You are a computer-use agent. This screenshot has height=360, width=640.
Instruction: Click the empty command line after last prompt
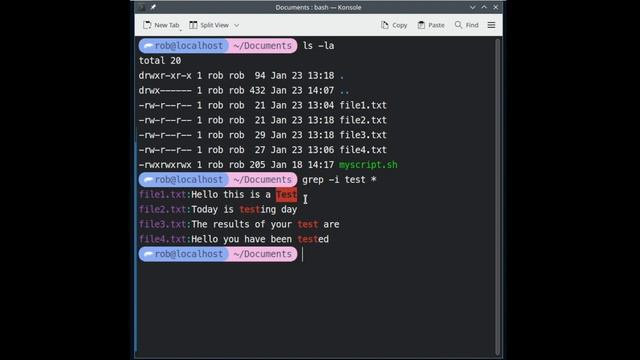click(x=396, y=254)
